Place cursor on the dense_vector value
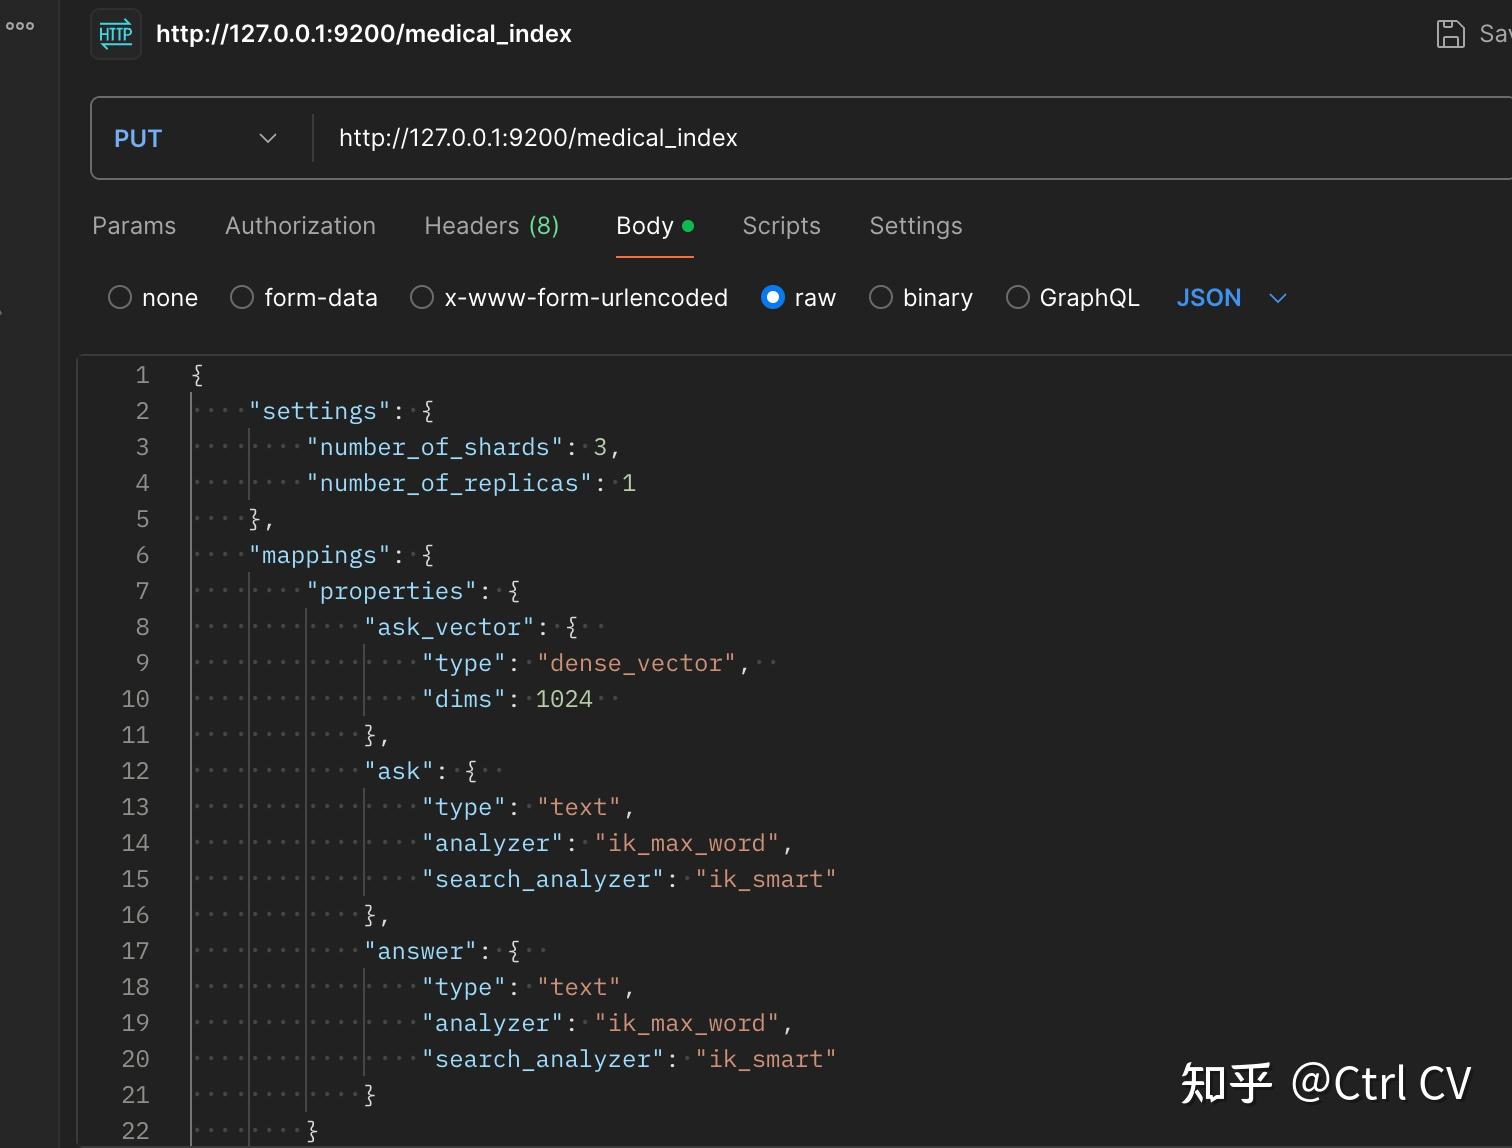Viewport: 1512px width, 1148px height. tap(636, 662)
